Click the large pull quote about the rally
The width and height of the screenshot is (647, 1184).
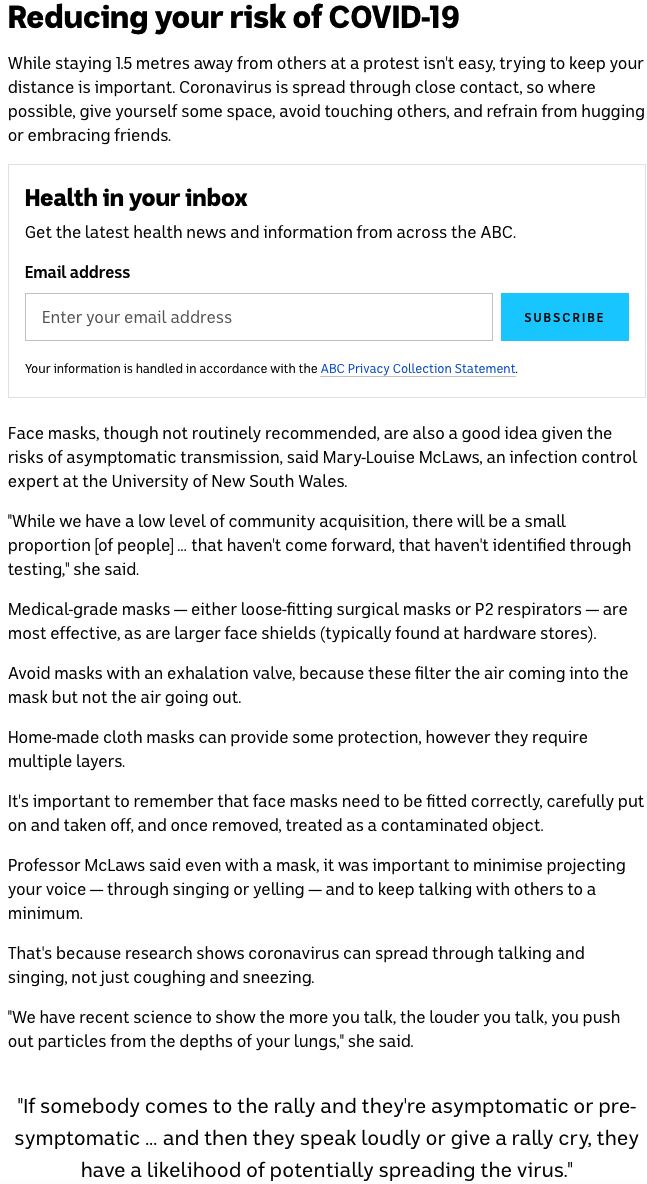[x=325, y=1138]
